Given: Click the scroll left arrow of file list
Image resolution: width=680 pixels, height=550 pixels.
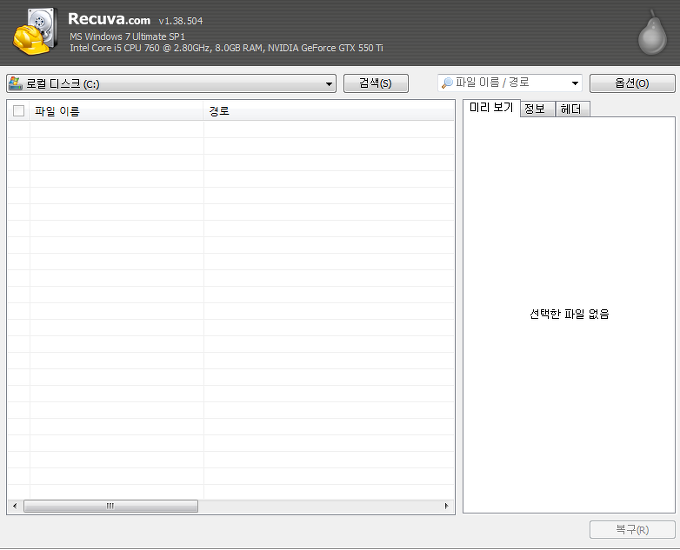Looking at the screenshot, I should click(15, 506).
